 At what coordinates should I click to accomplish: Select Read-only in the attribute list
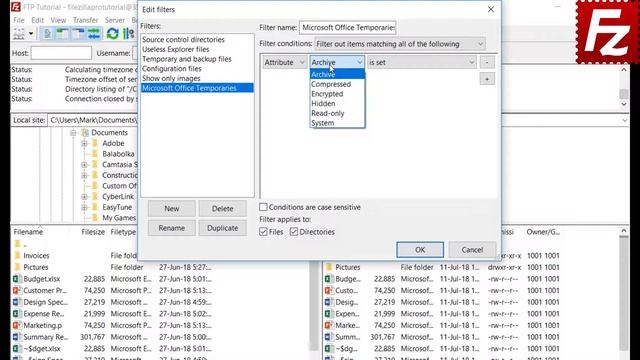(x=337, y=113)
